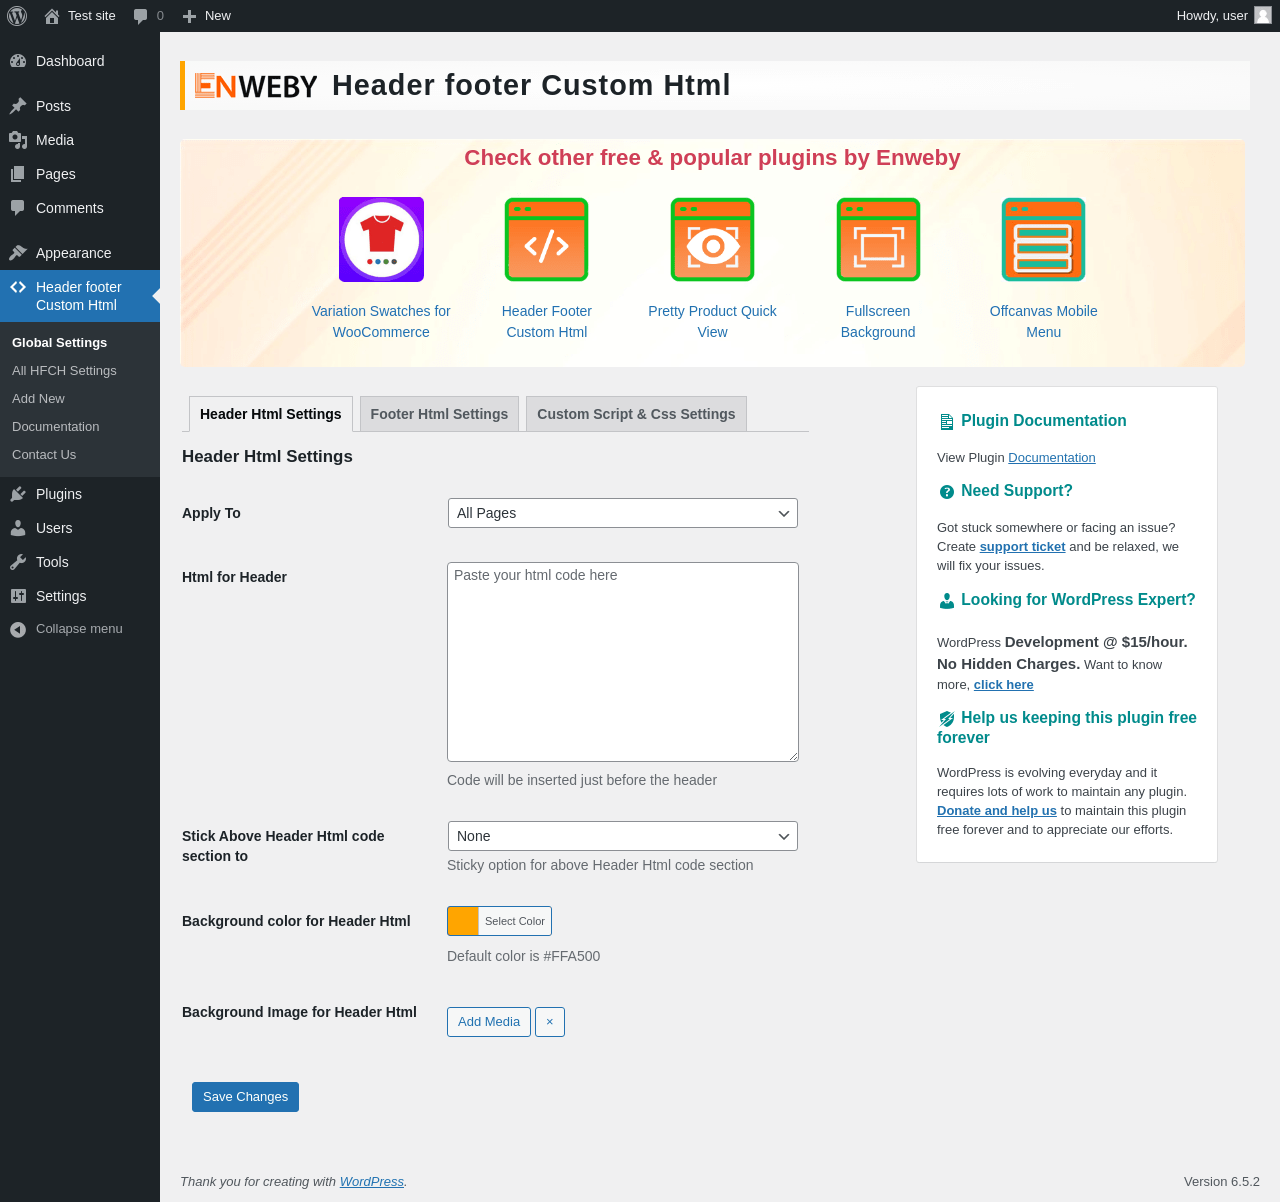Click the Help us keeping plugin free icon
The height and width of the screenshot is (1202, 1280).
point(946,719)
